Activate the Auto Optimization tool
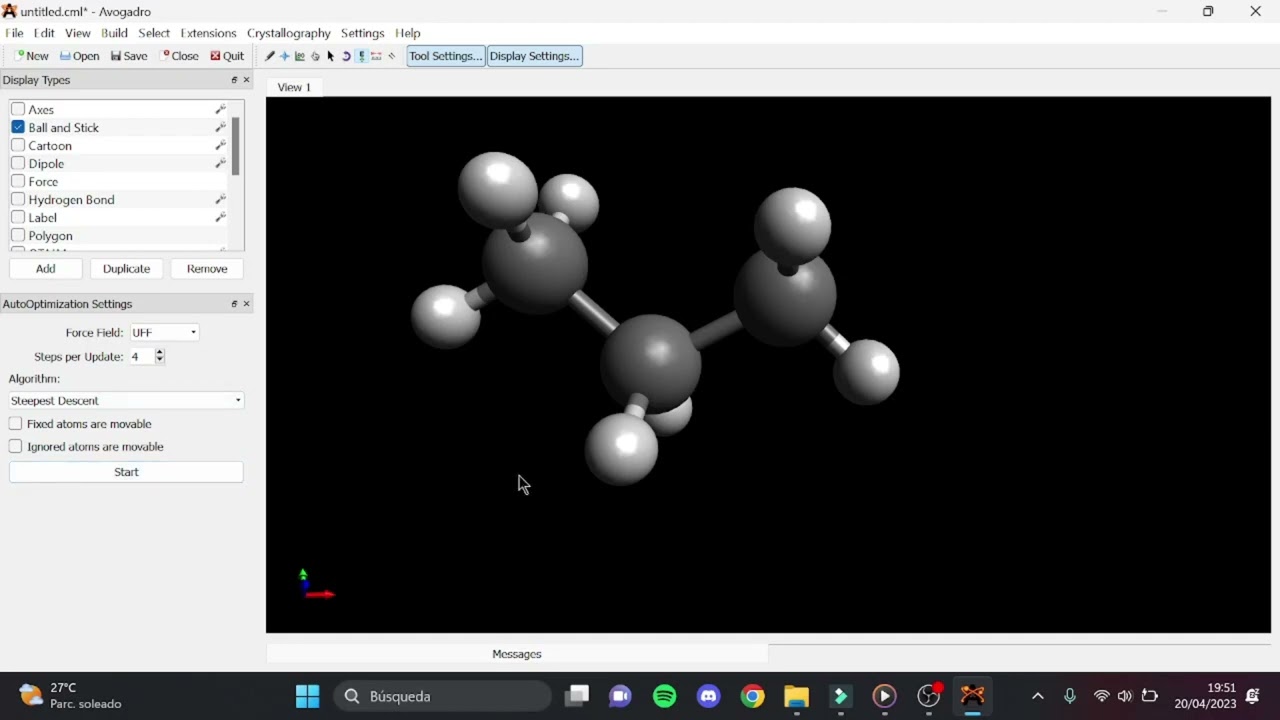This screenshot has width=1280, height=720. pyautogui.click(x=361, y=56)
